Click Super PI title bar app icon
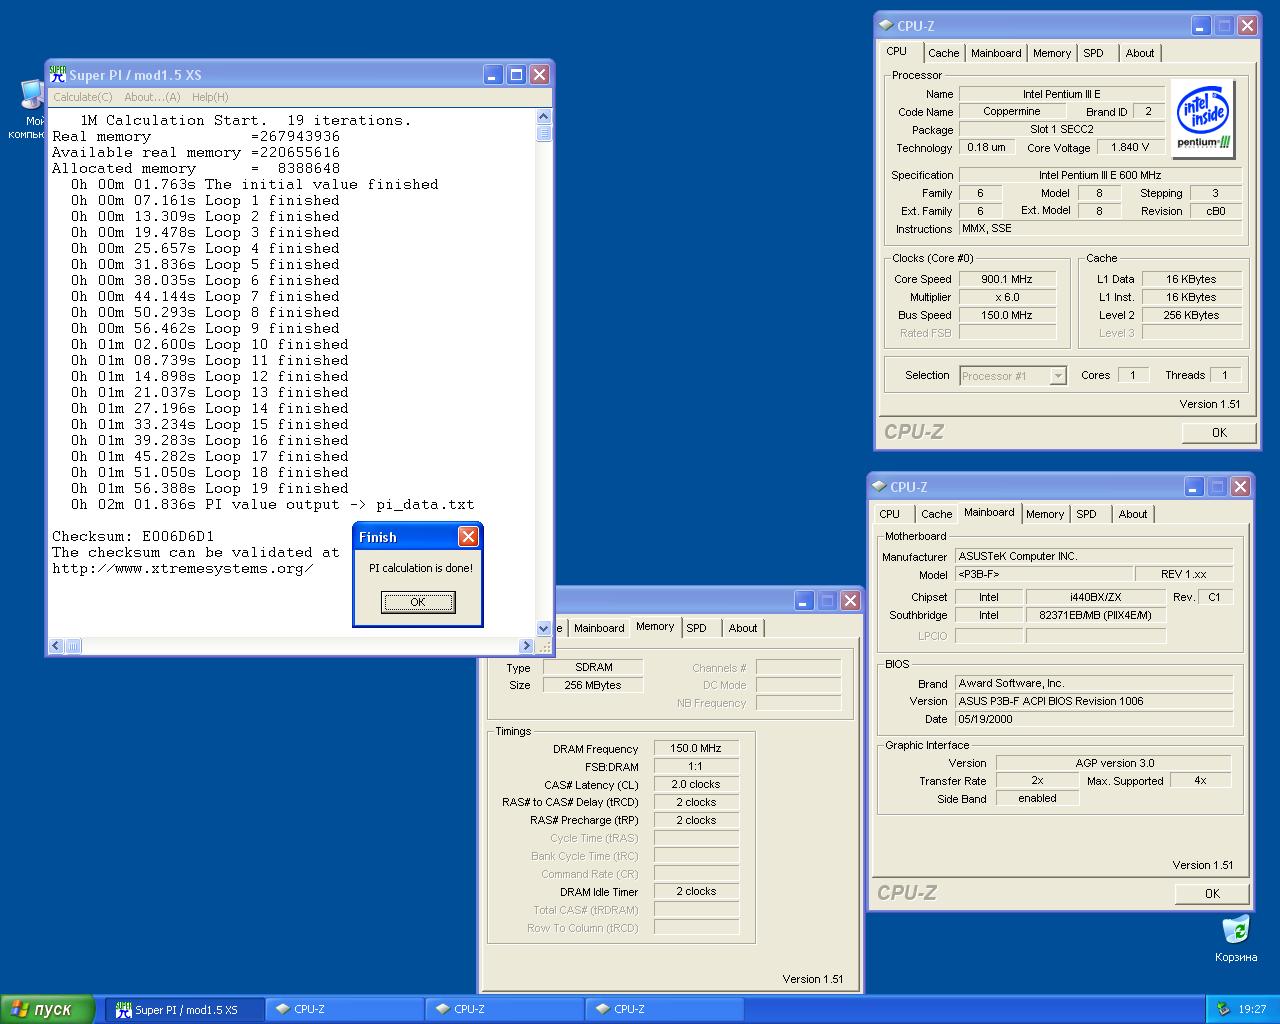Image resolution: width=1280 pixels, height=1024 pixels. [58, 75]
